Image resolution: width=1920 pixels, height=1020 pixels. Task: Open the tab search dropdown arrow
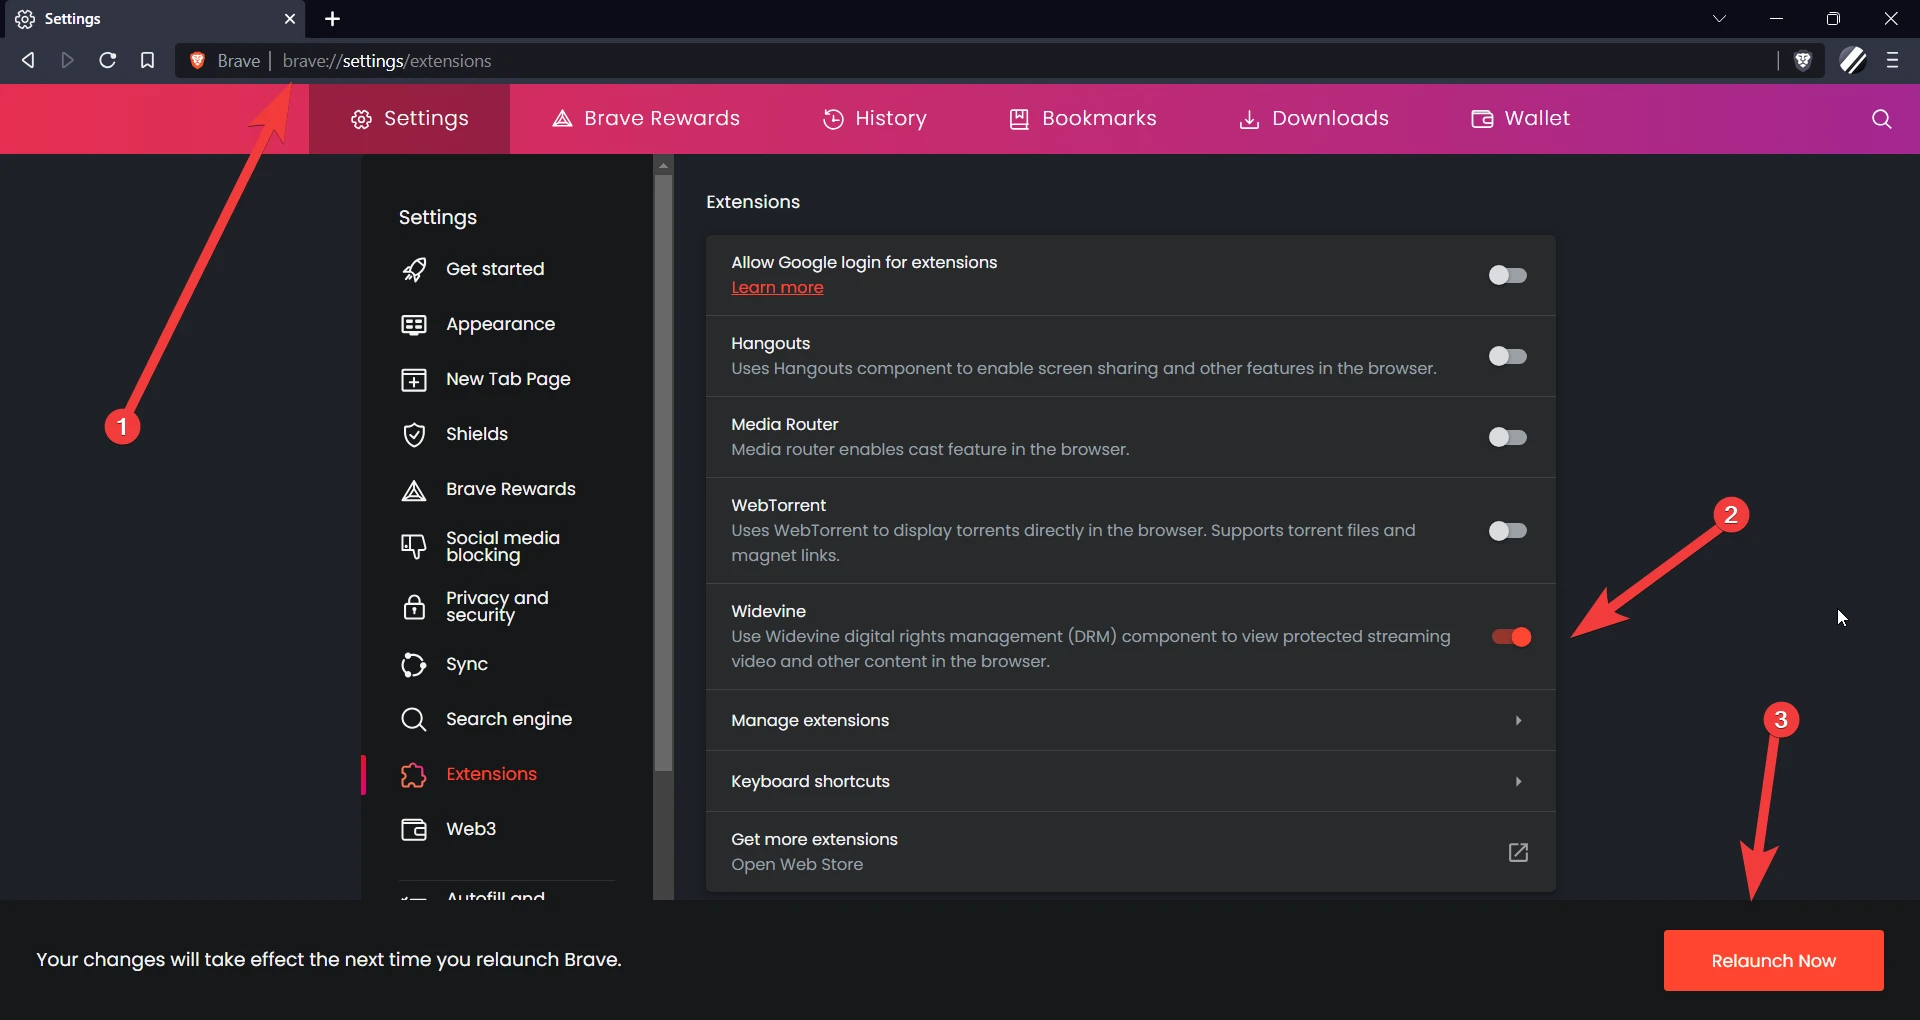click(1719, 18)
